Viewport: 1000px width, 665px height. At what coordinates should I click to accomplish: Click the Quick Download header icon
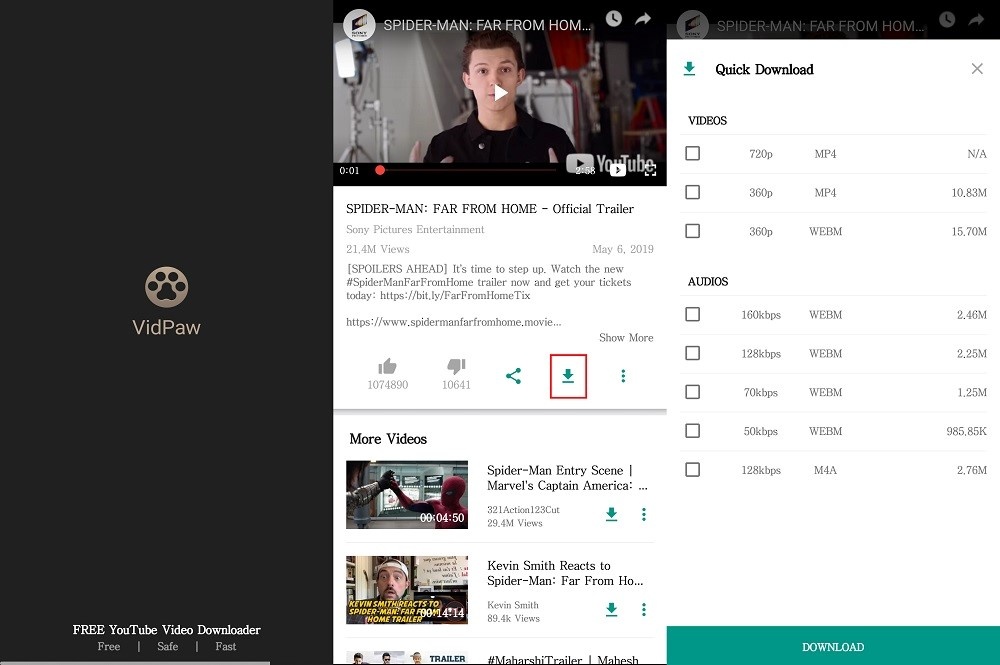click(x=689, y=69)
